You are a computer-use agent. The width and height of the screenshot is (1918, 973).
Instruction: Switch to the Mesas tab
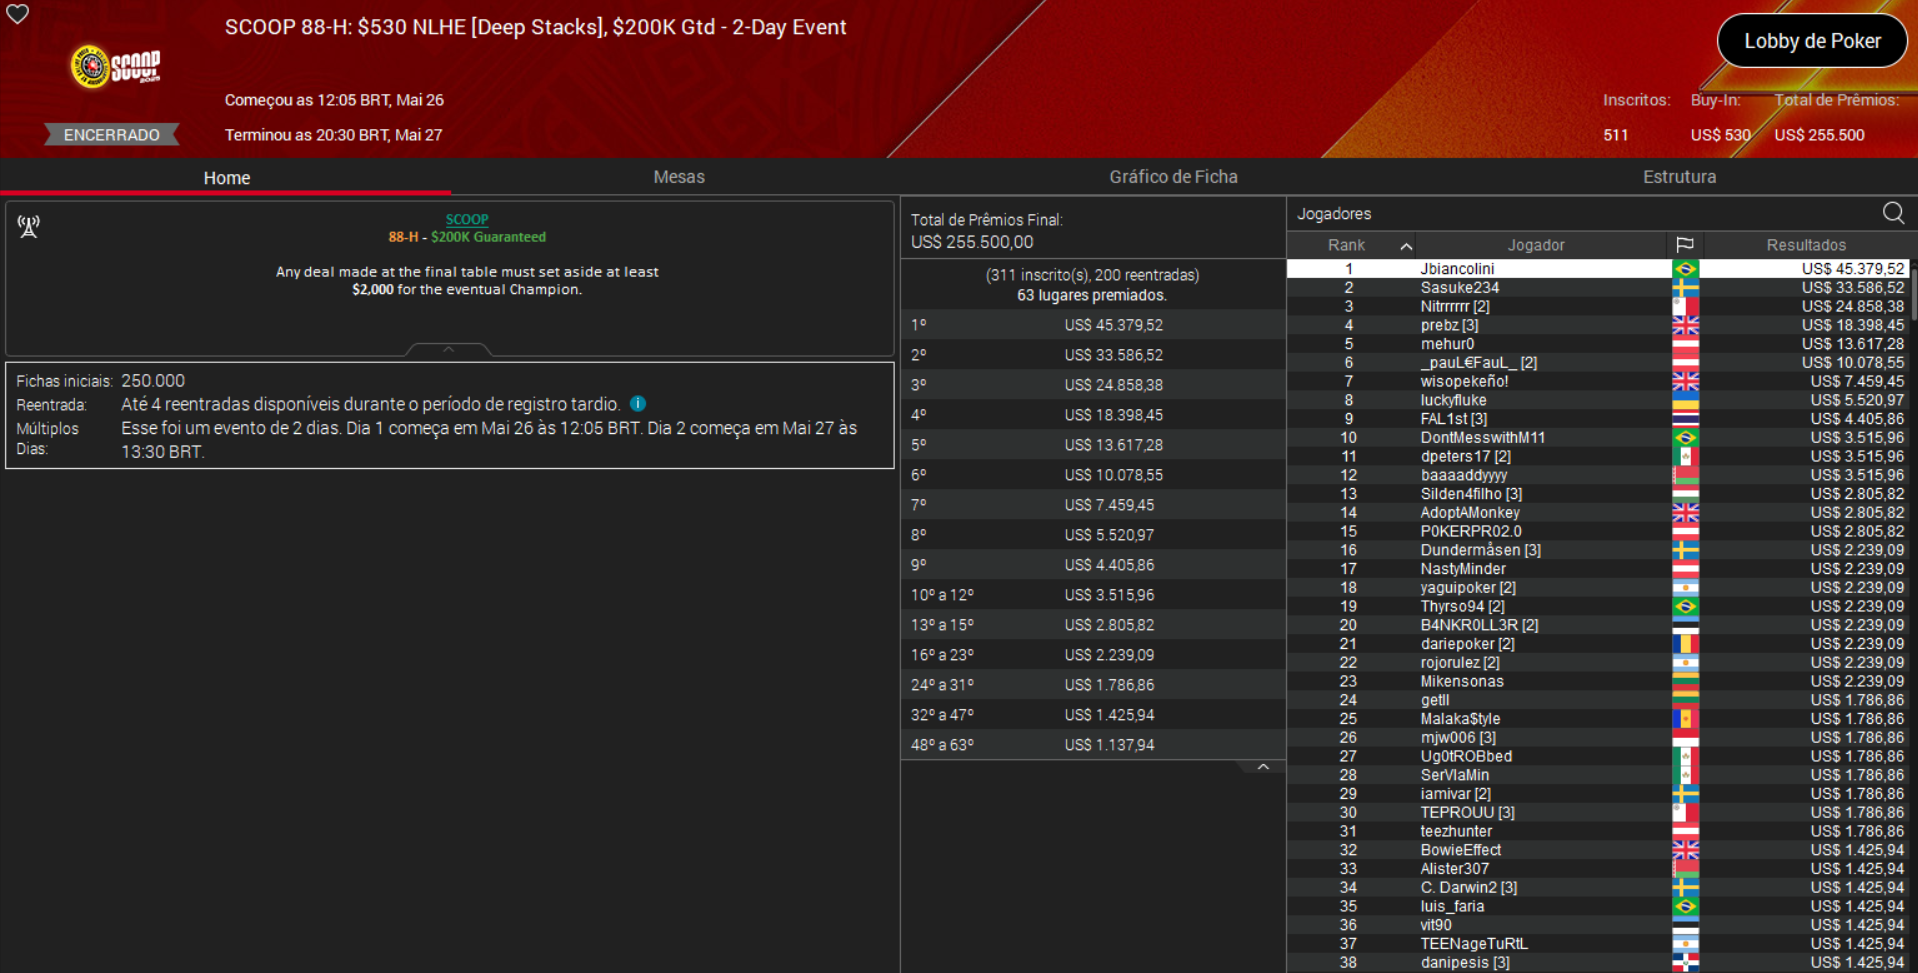pyautogui.click(x=679, y=177)
